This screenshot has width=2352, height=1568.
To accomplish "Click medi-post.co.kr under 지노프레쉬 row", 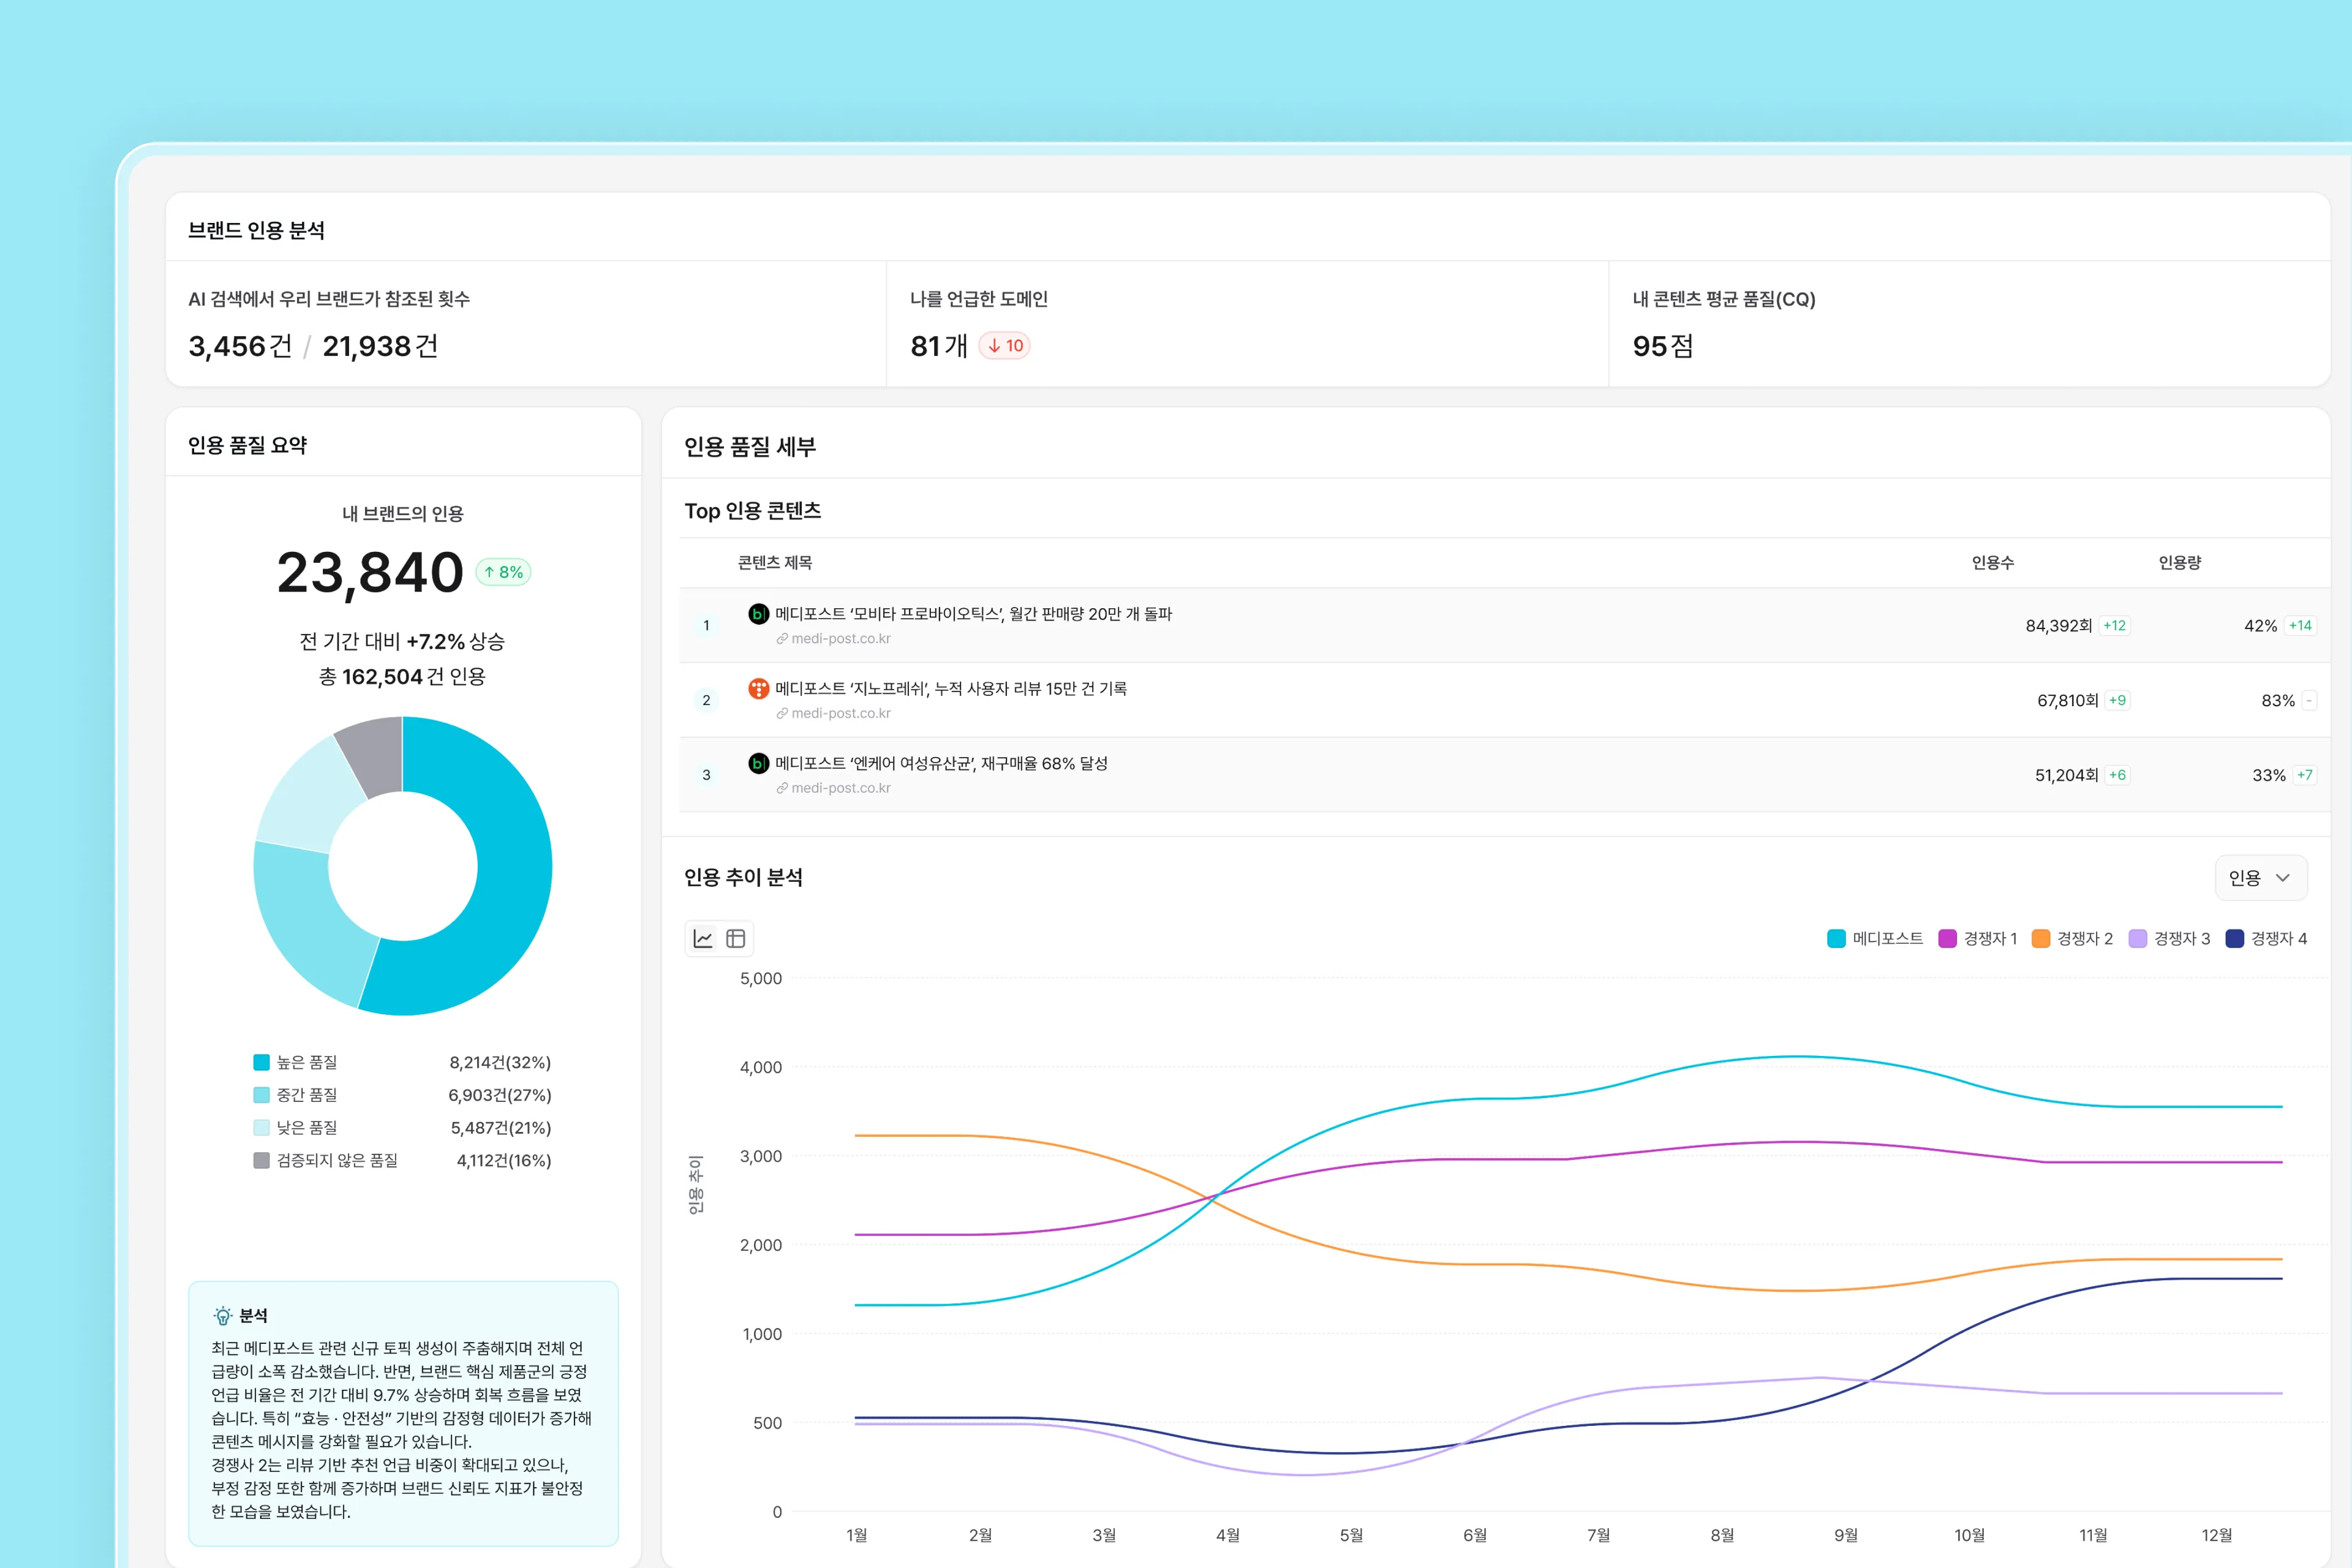I will 840,713.
